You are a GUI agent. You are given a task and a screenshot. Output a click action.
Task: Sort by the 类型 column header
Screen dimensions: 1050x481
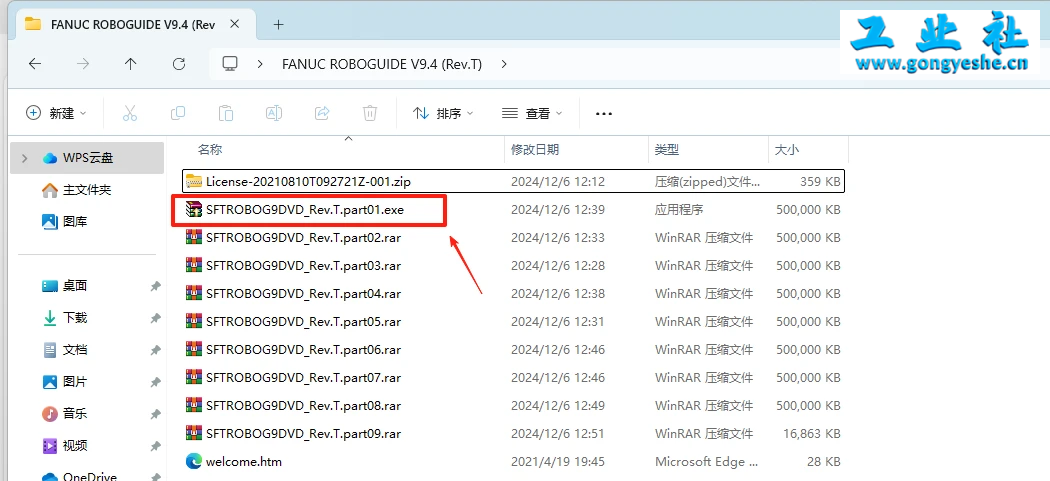tap(667, 149)
